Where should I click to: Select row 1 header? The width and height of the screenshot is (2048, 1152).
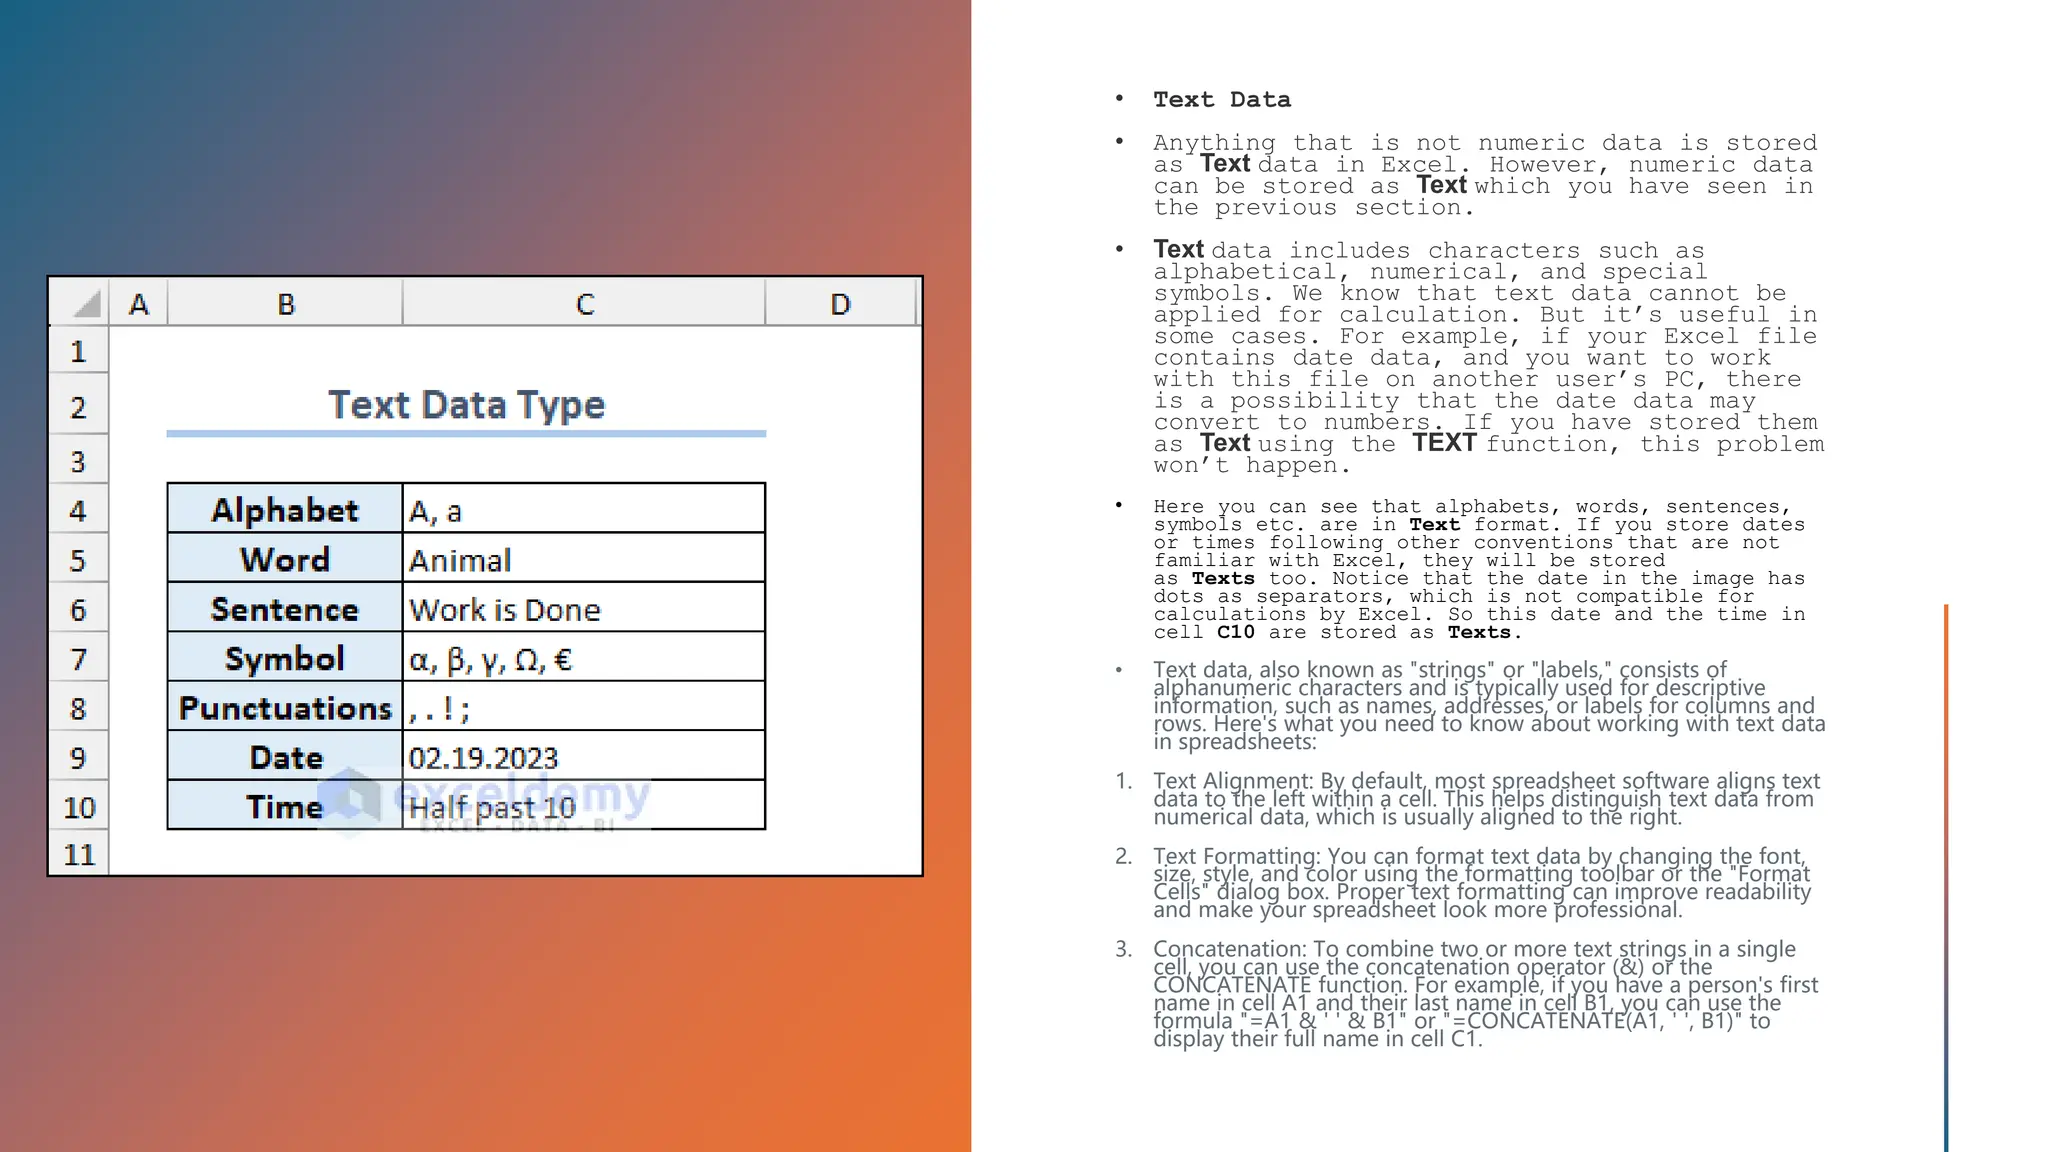coord(78,352)
